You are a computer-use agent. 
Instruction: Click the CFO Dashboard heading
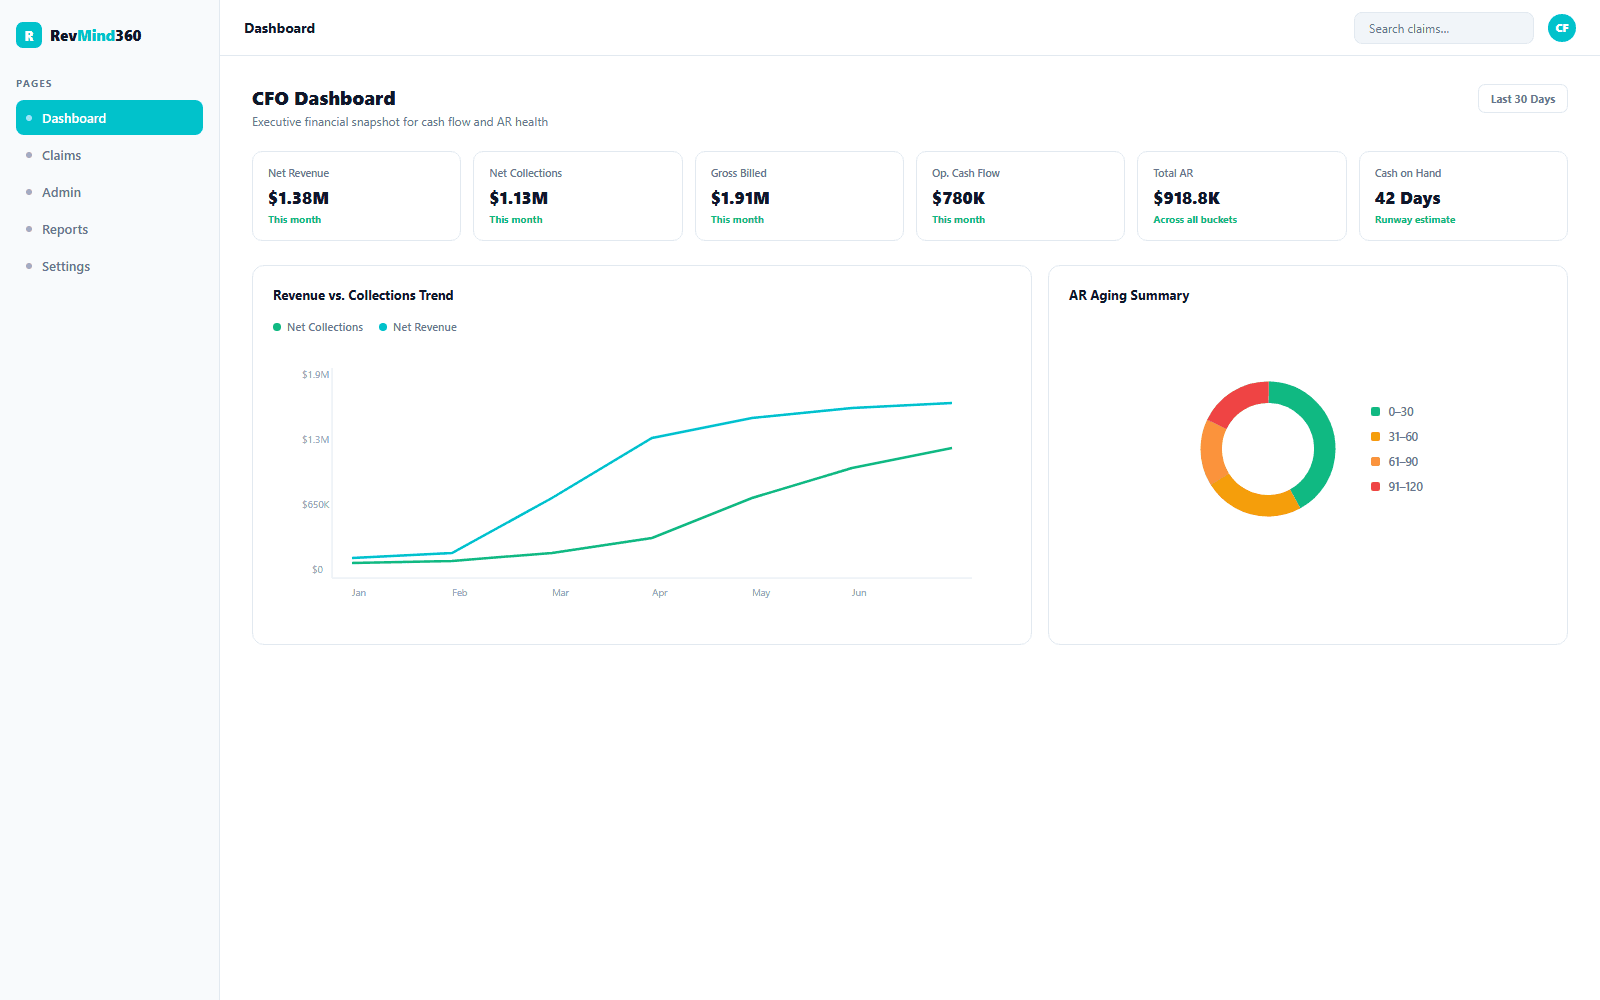[324, 98]
